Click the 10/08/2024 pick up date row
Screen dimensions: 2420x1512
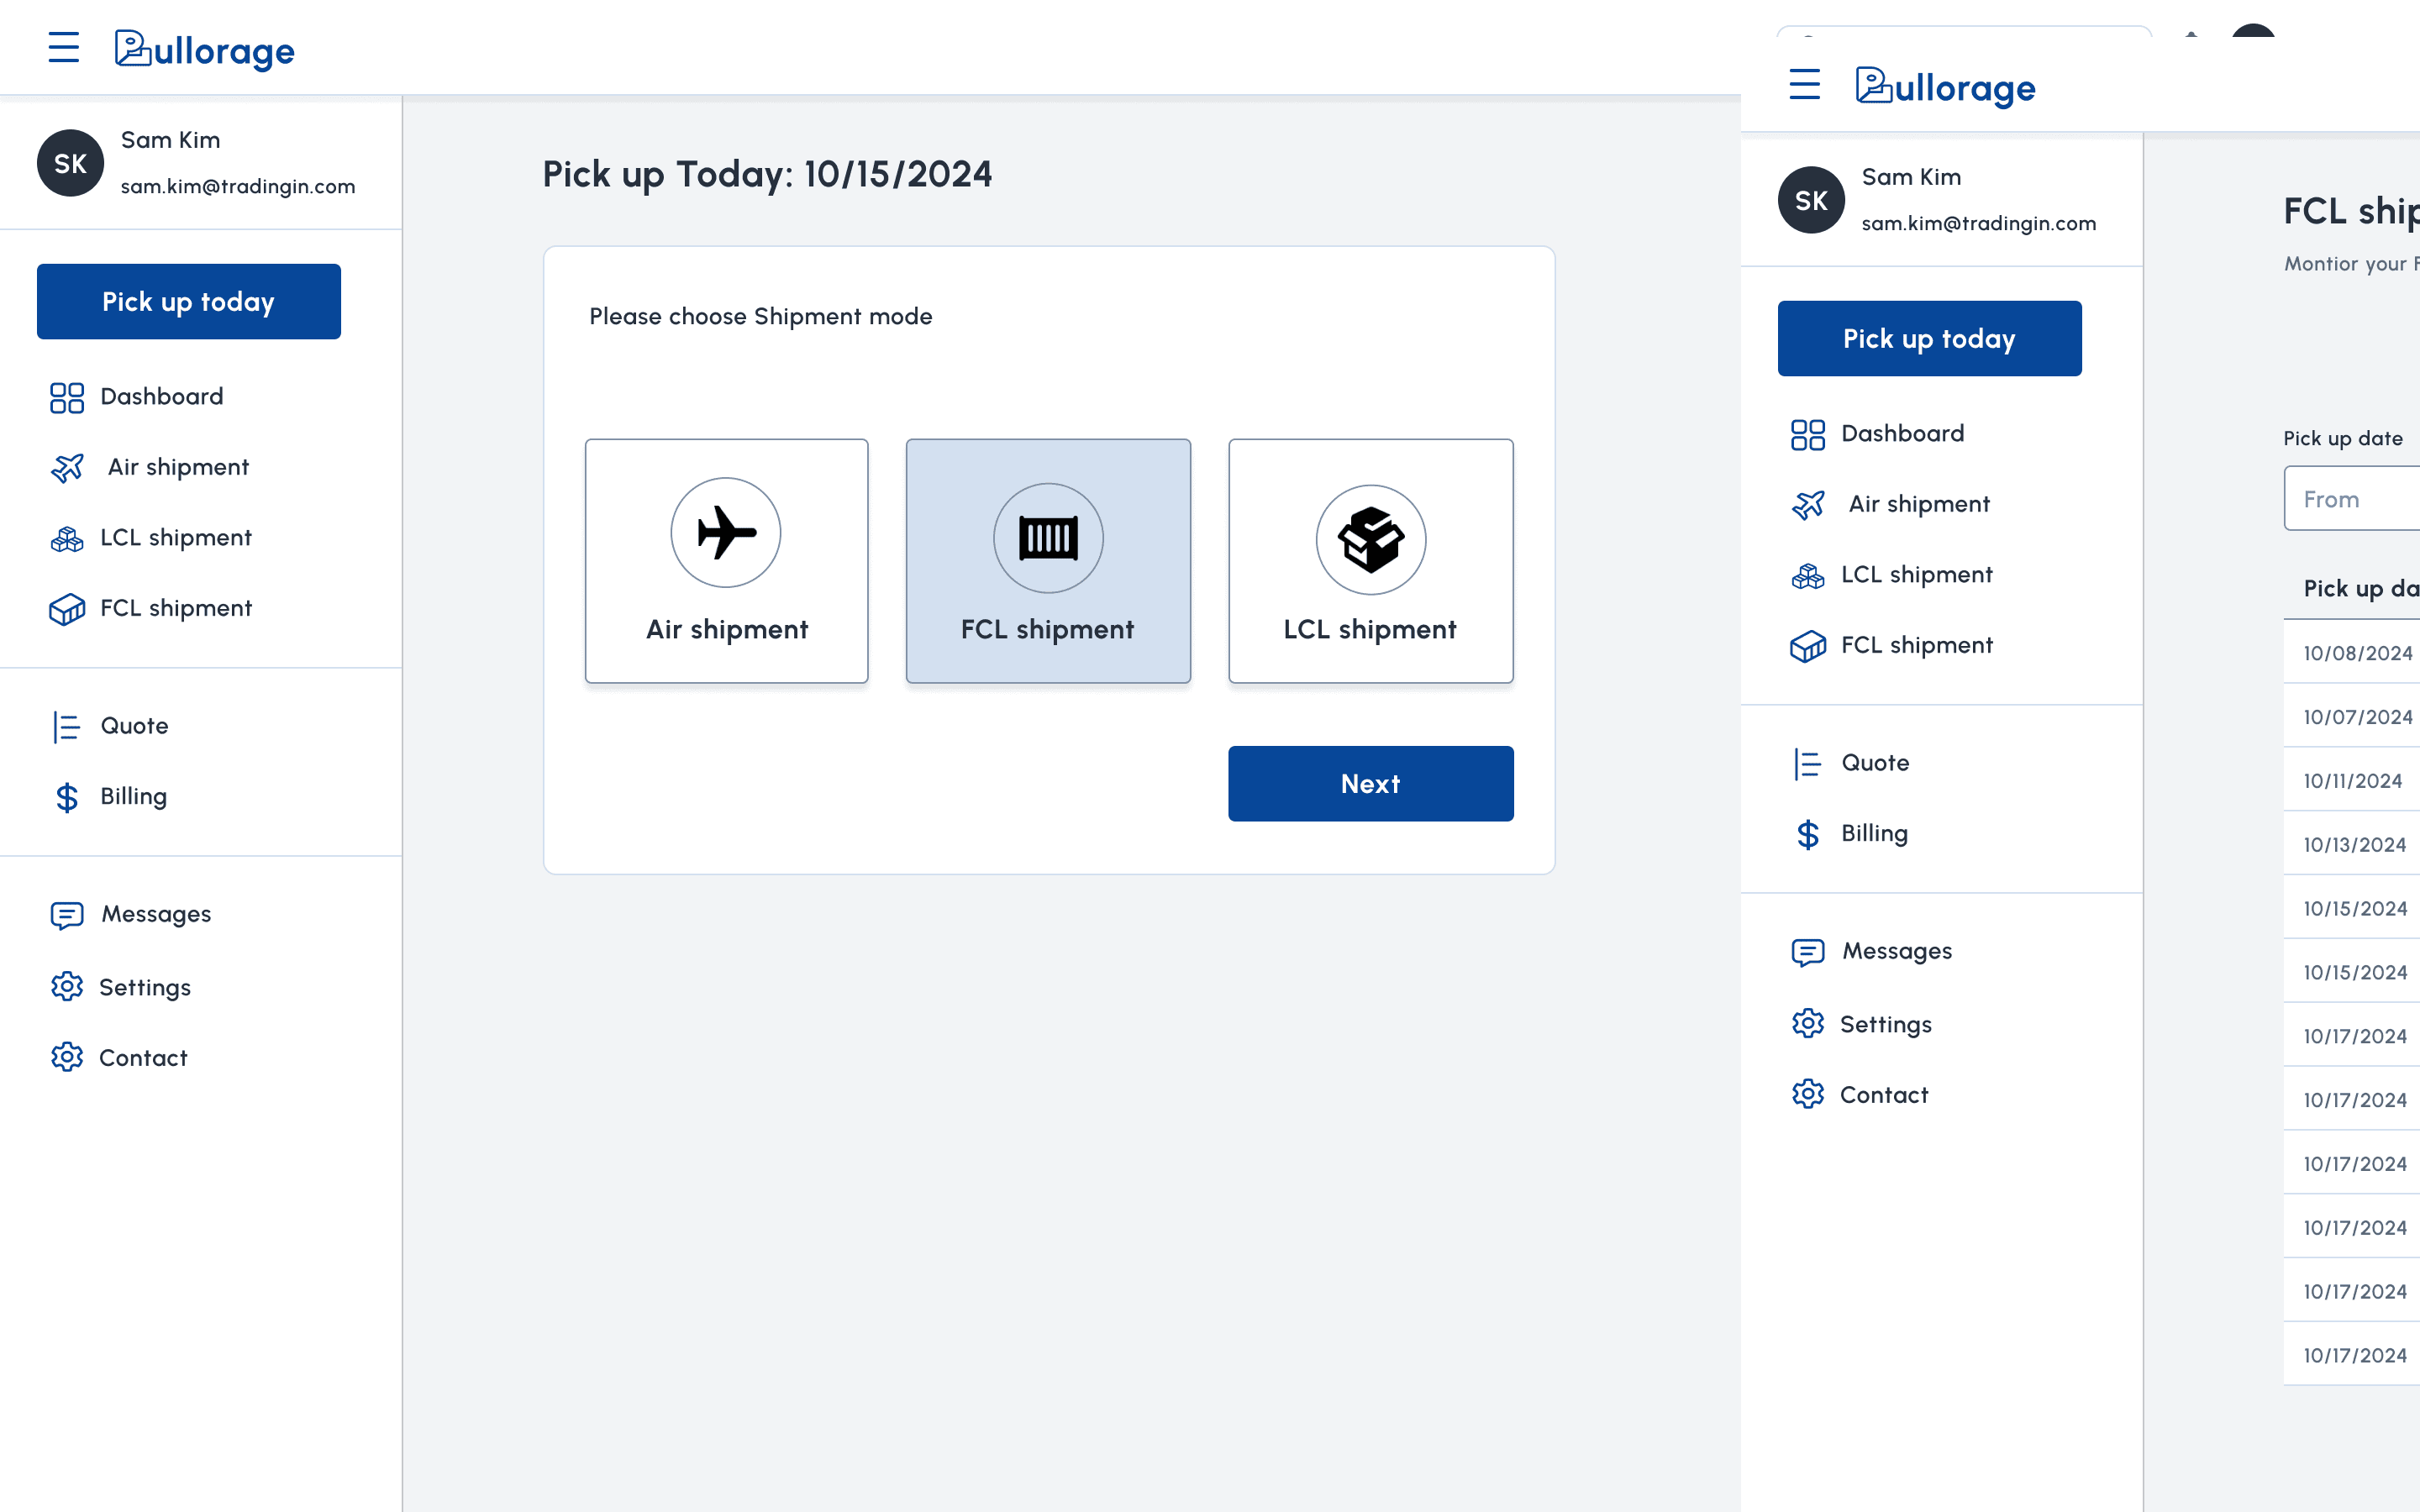pos(2357,653)
